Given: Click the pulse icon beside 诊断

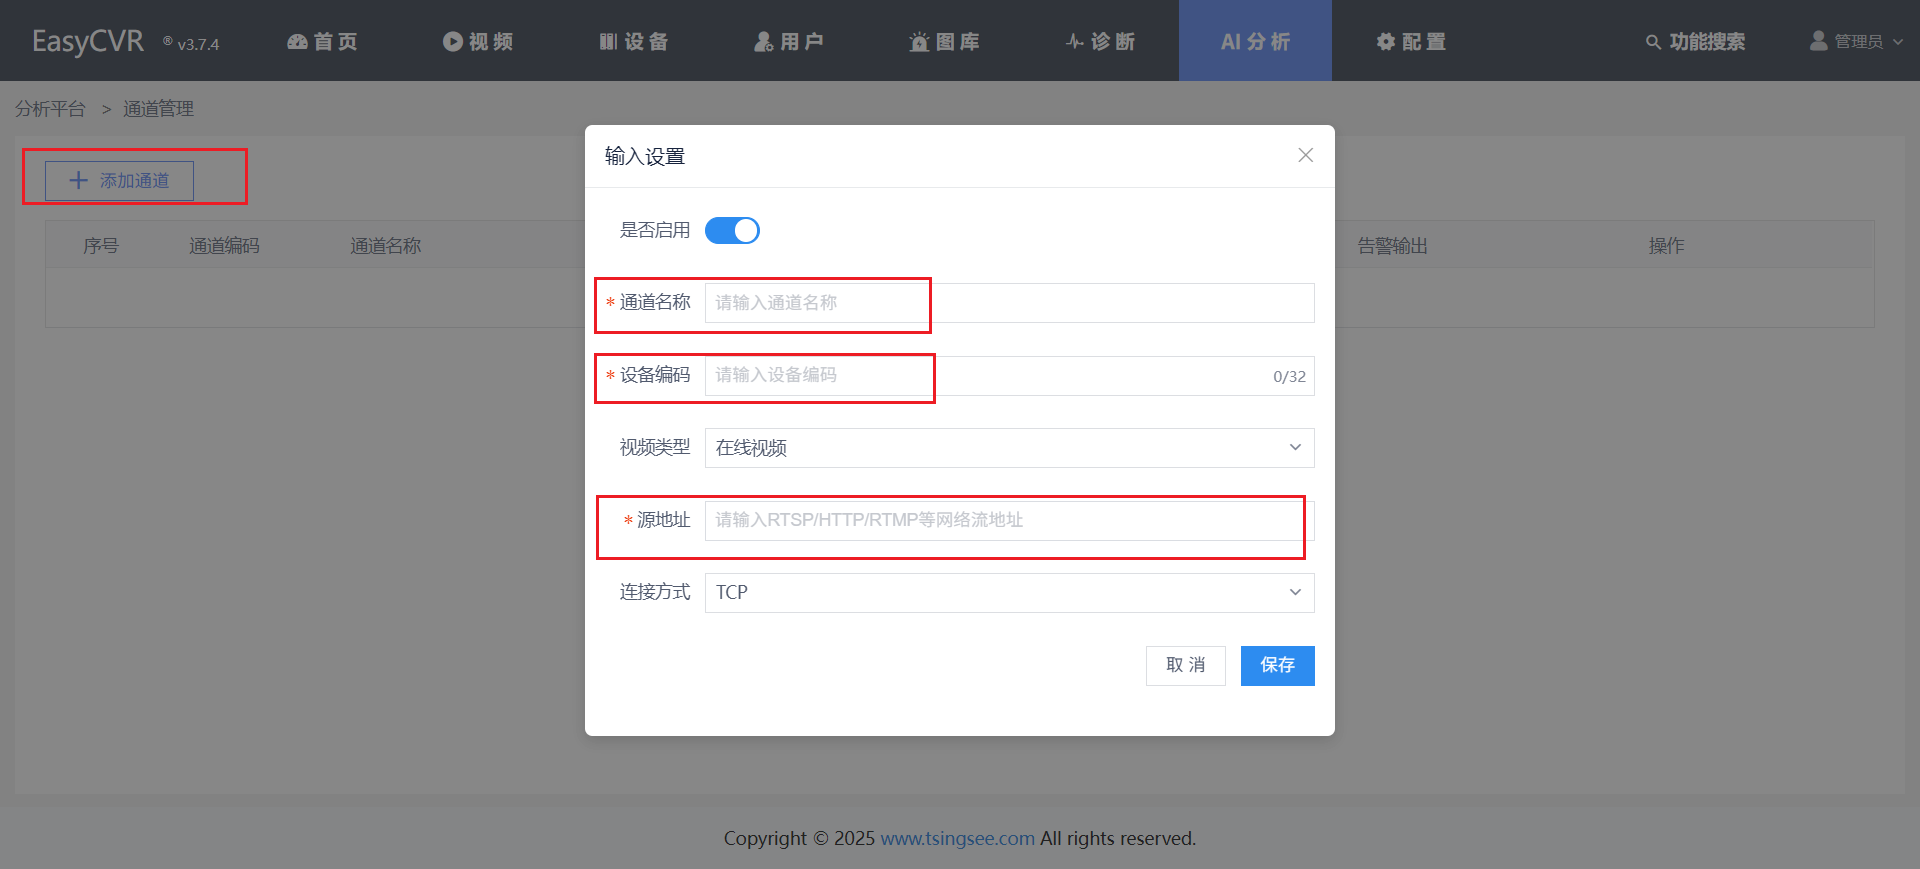Looking at the screenshot, I should tap(1075, 42).
